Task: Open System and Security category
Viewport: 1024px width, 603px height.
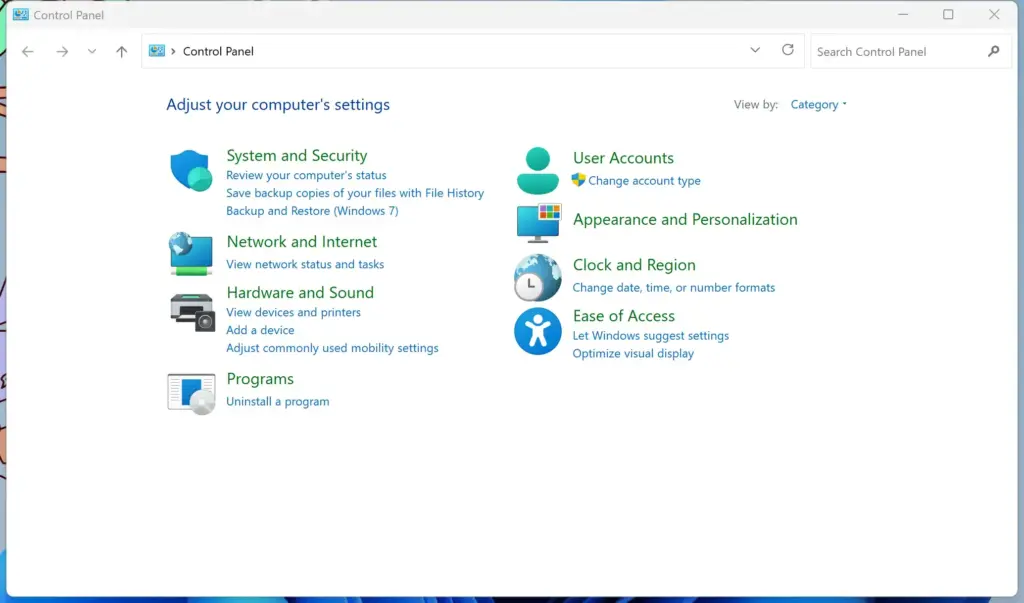Action: click(296, 155)
